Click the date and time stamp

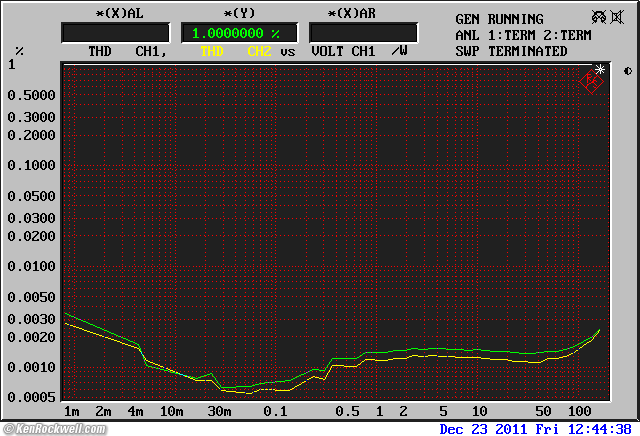click(535, 428)
